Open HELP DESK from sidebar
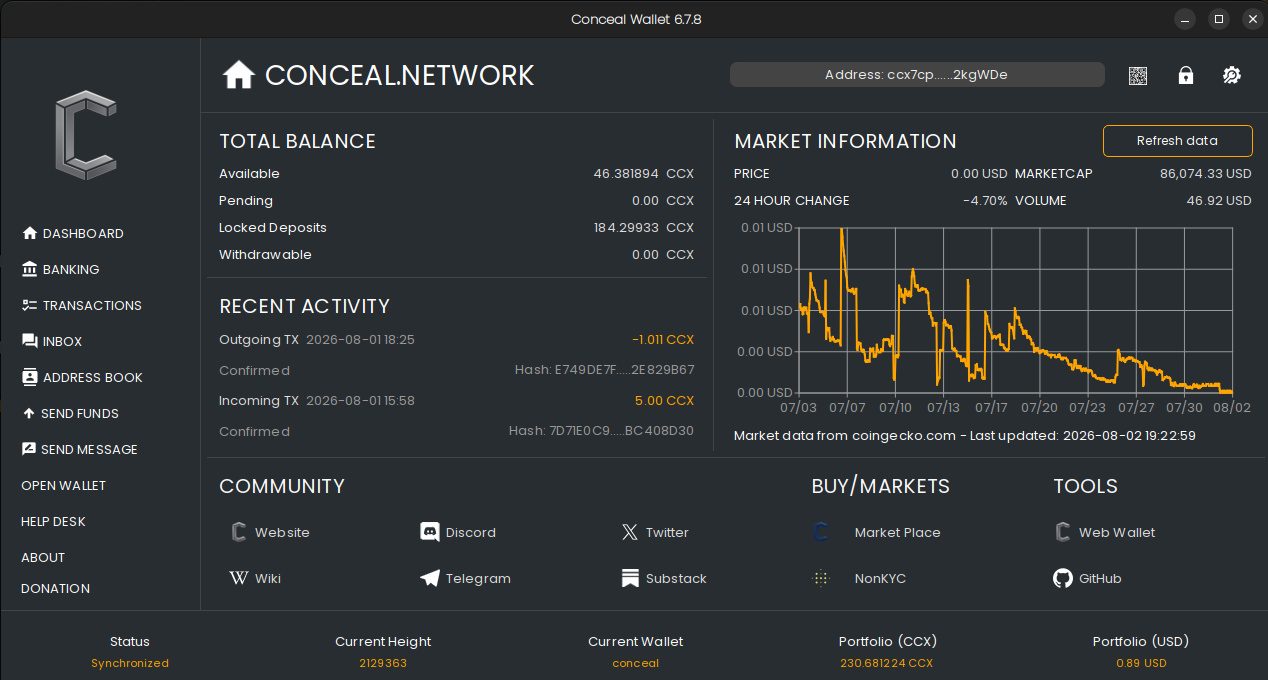Screen dimensions: 1268x680 (53, 521)
